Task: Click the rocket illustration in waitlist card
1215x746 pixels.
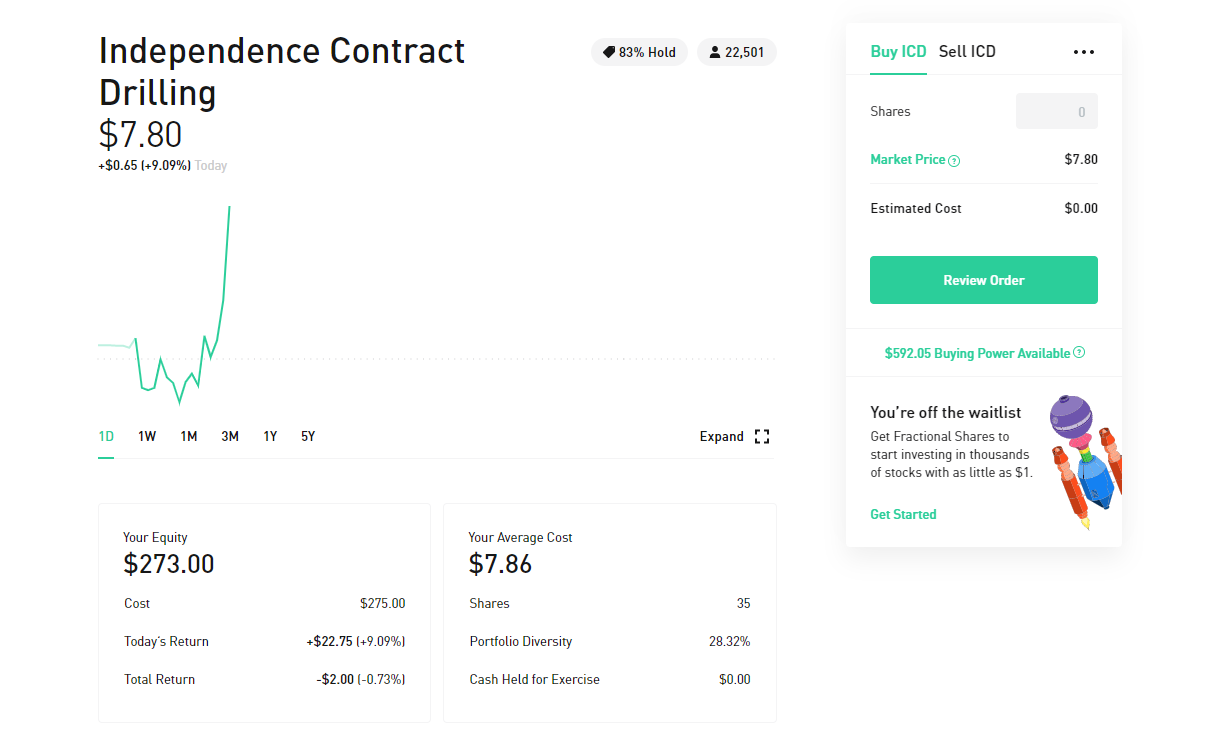Action: pos(1085,461)
